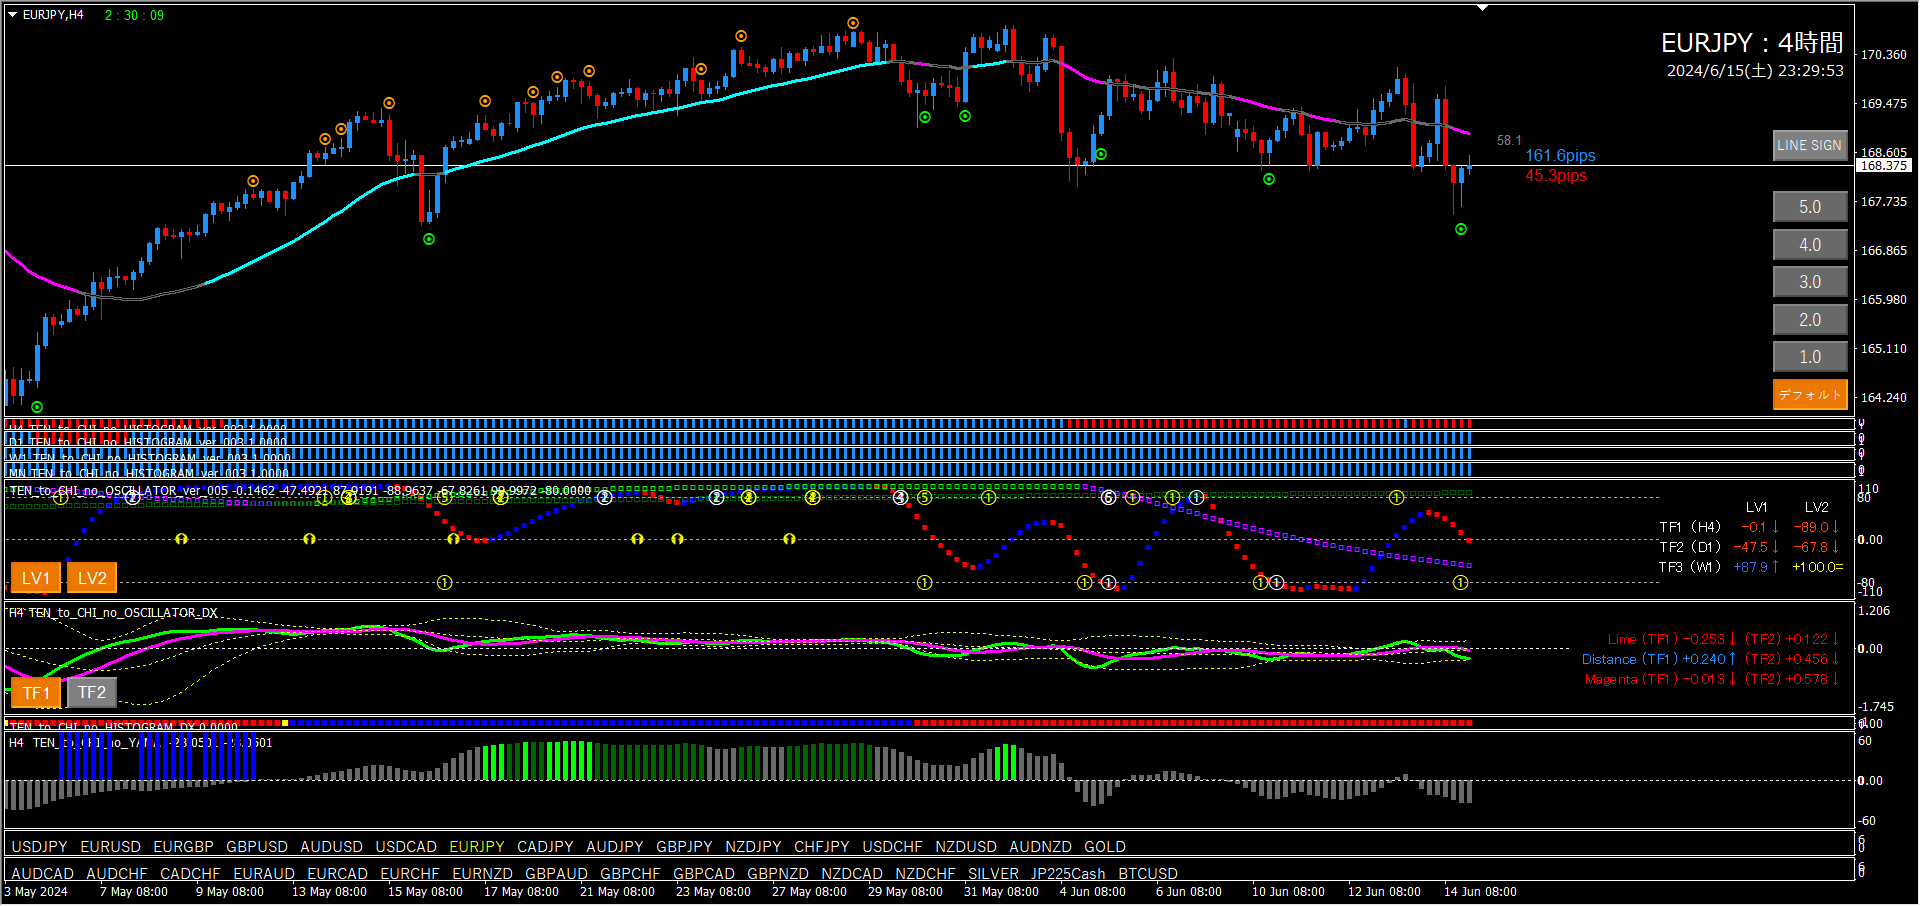Select the 3.0 scale button
Image resolution: width=1920 pixels, height=906 pixels.
(x=1810, y=282)
